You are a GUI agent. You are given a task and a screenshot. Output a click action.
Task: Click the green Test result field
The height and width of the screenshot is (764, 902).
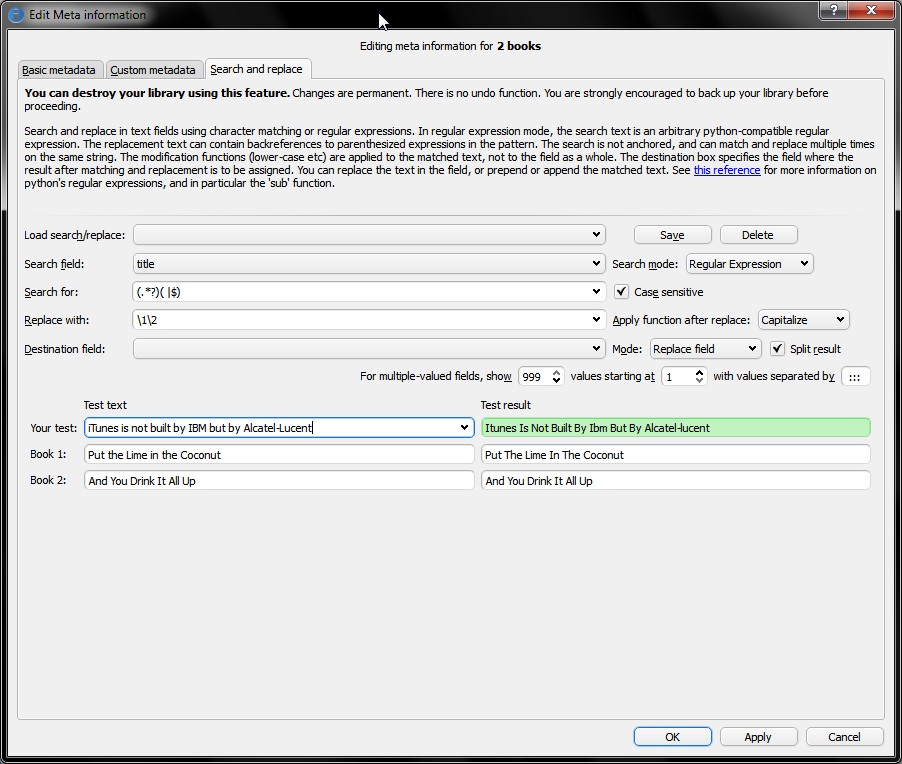pos(675,427)
